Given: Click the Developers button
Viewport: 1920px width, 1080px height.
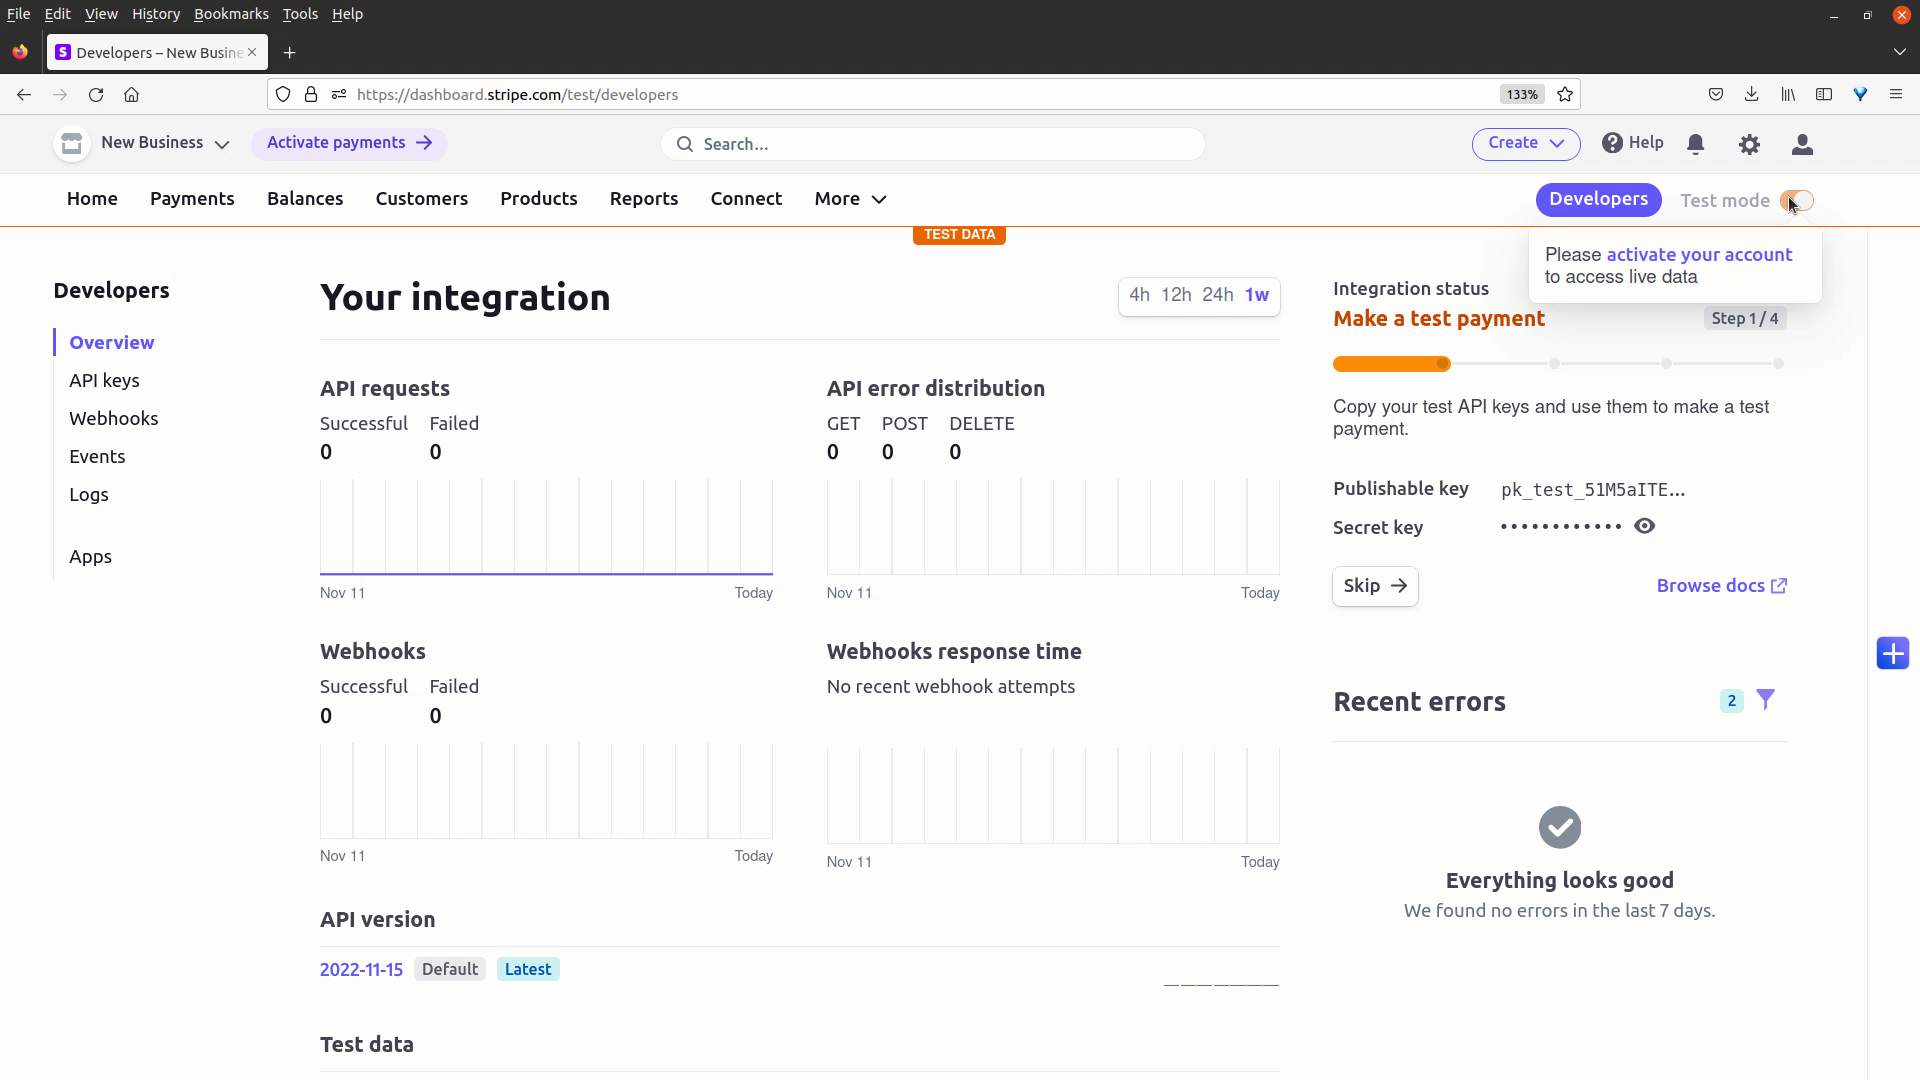Looking at the screenshot, I should pos(1598,199).
